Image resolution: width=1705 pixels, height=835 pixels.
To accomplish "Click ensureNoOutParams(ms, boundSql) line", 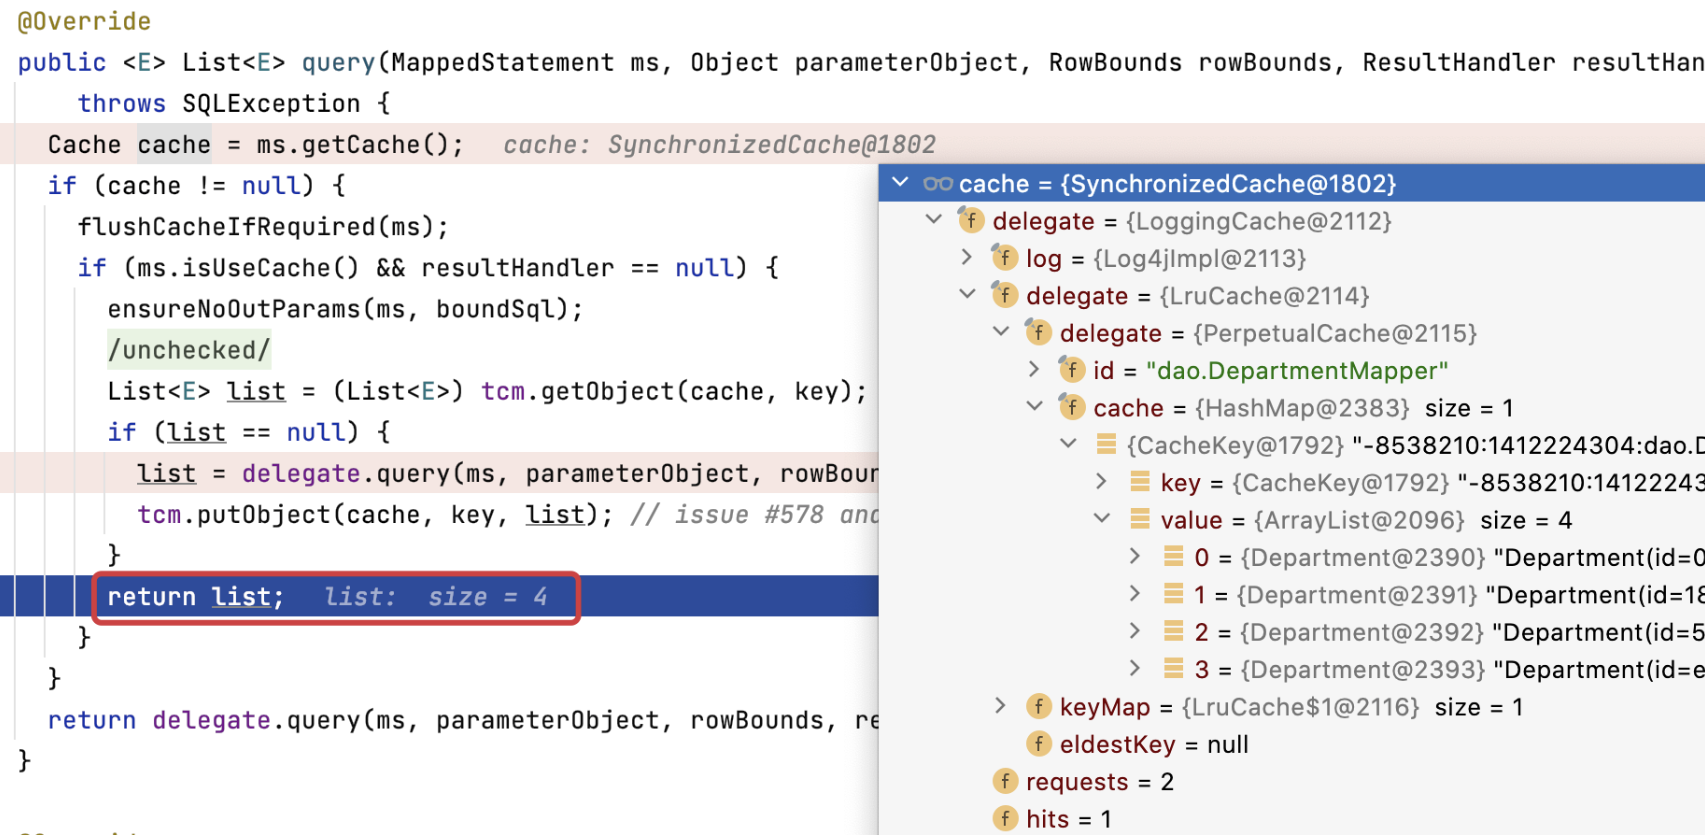I will click(345, 309).
